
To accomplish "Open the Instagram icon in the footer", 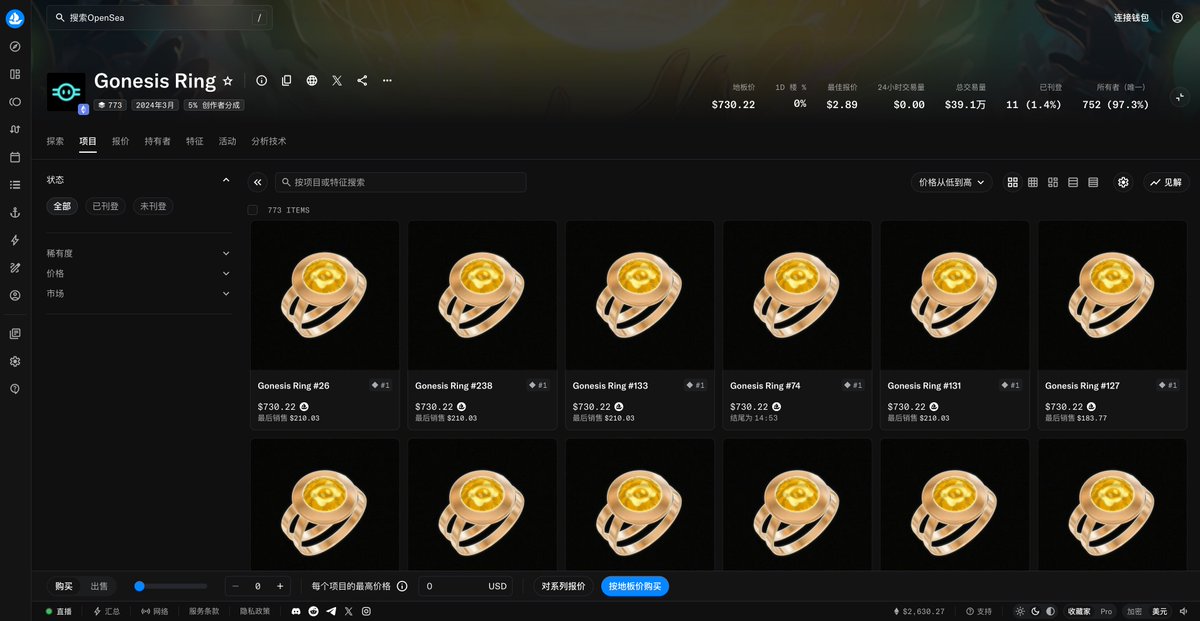I will point(366,611).
